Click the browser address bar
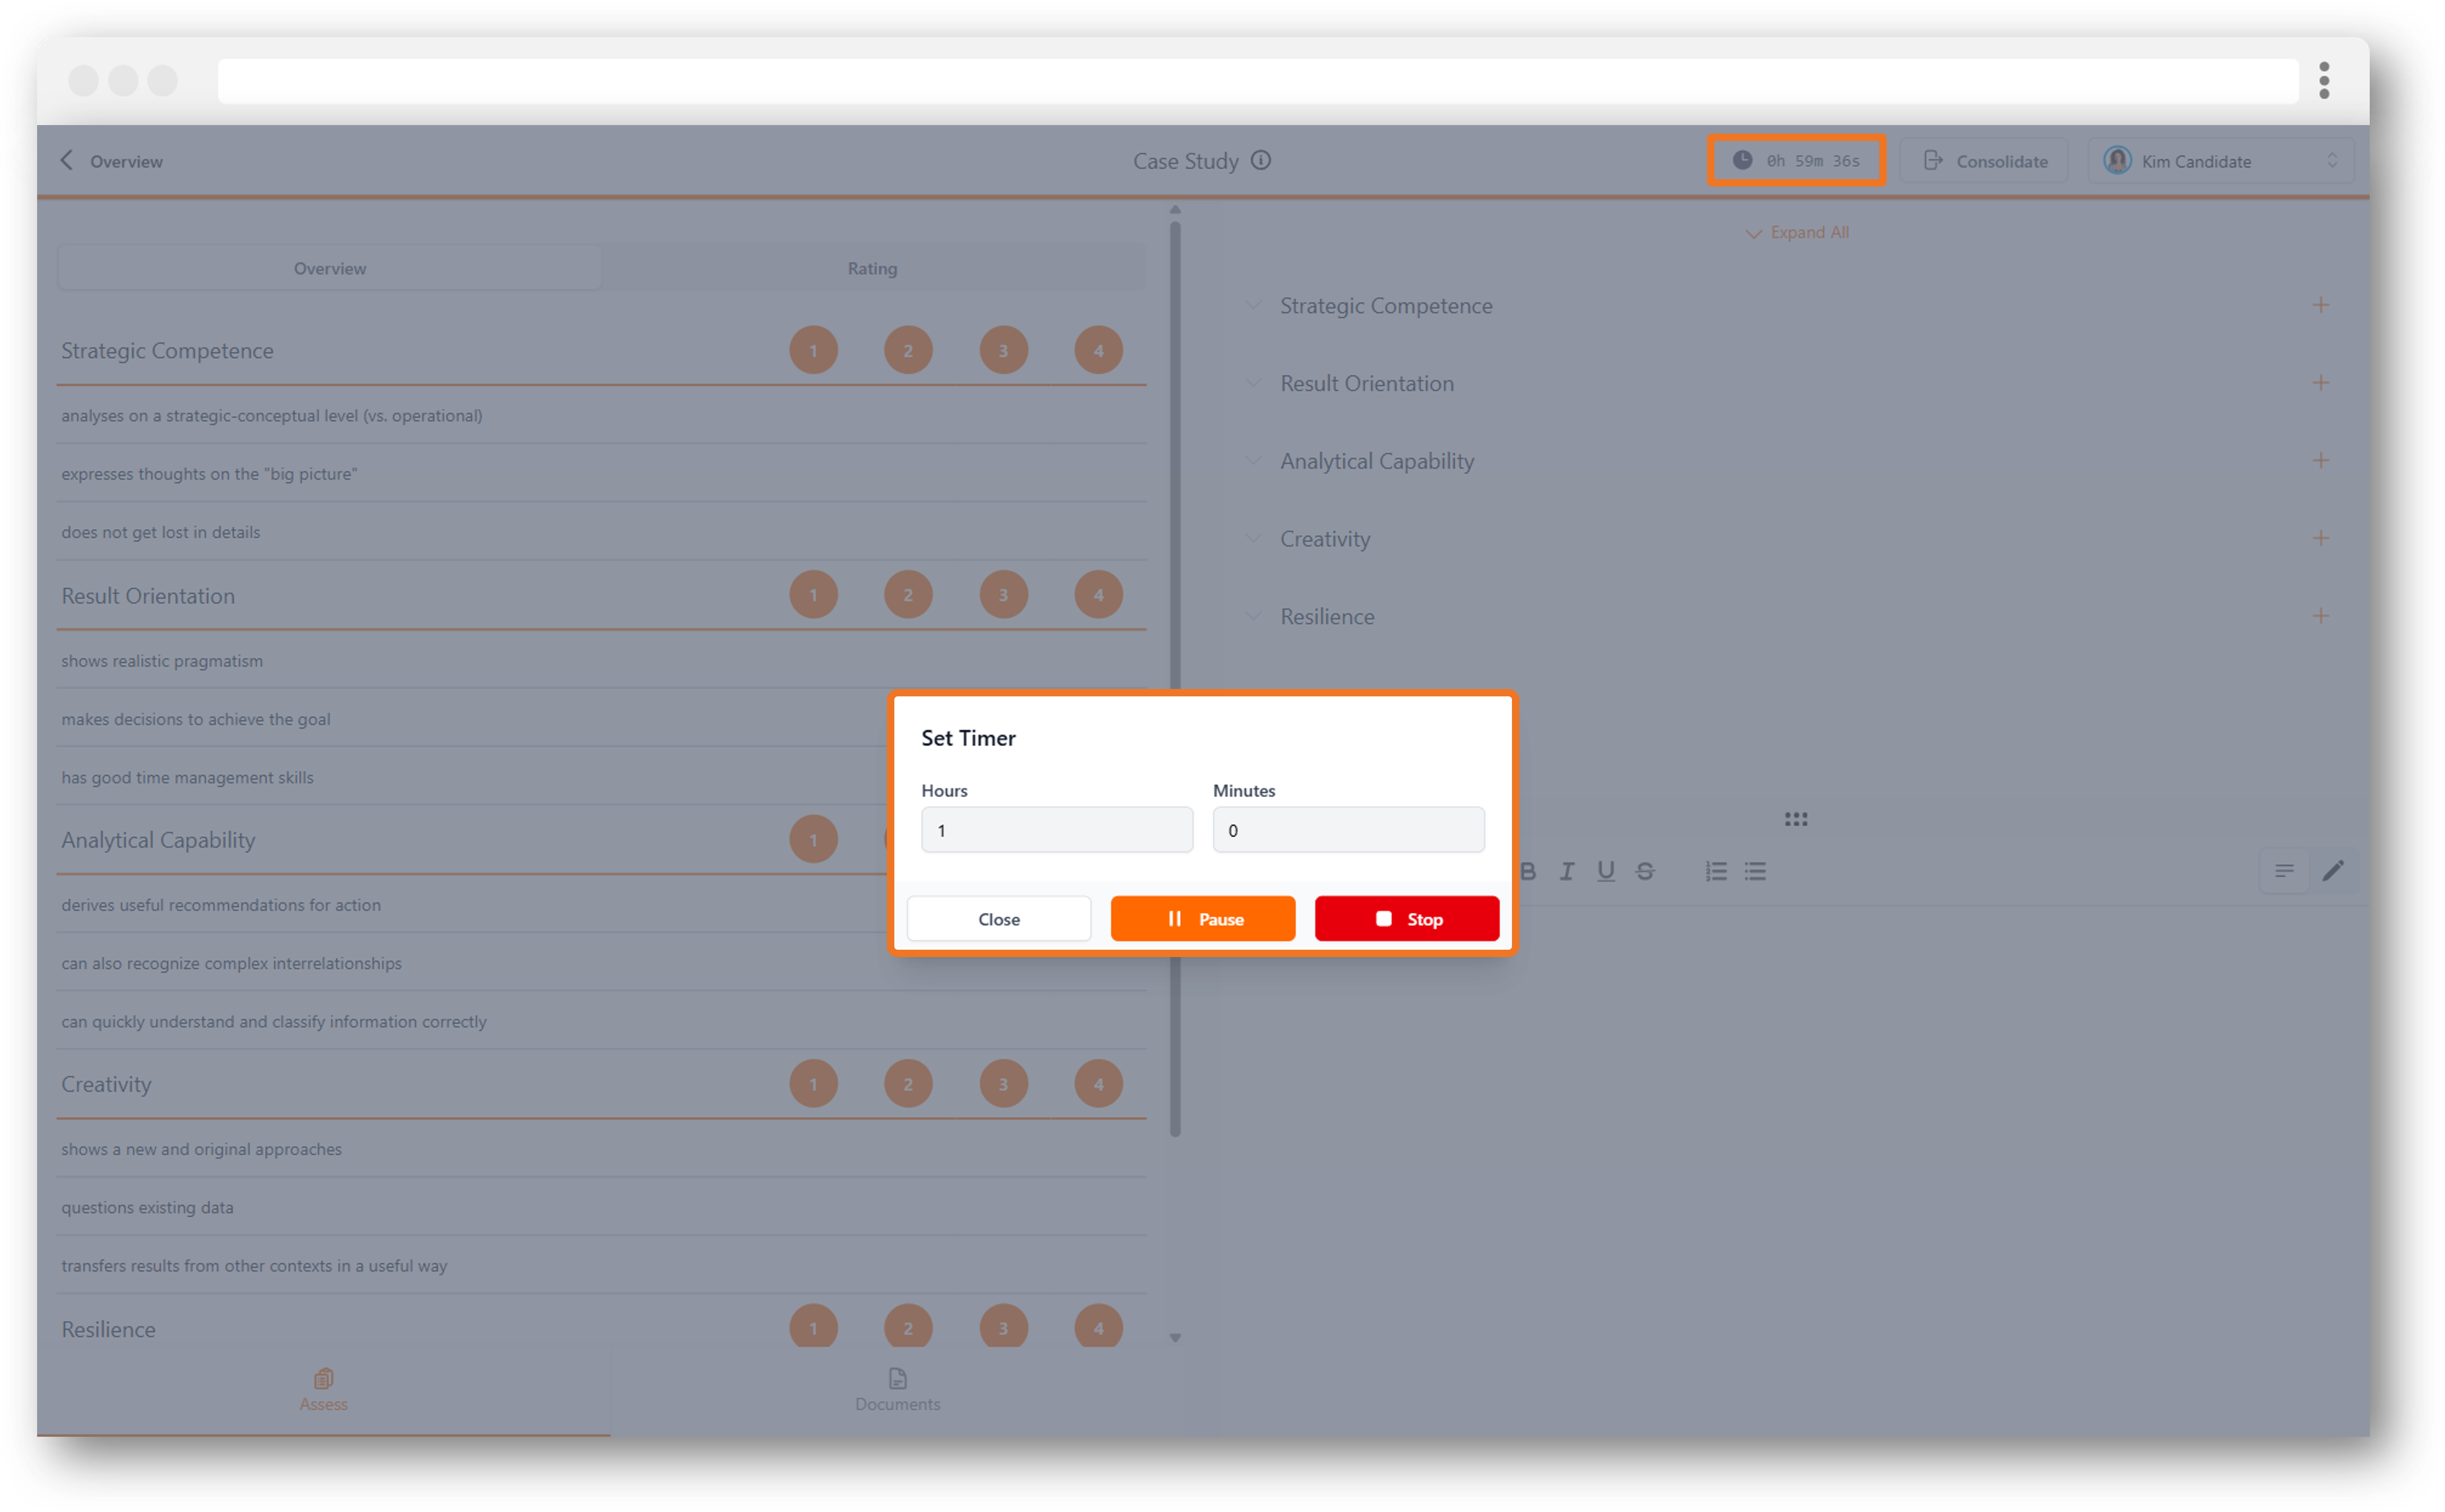 click(1258, 80)
